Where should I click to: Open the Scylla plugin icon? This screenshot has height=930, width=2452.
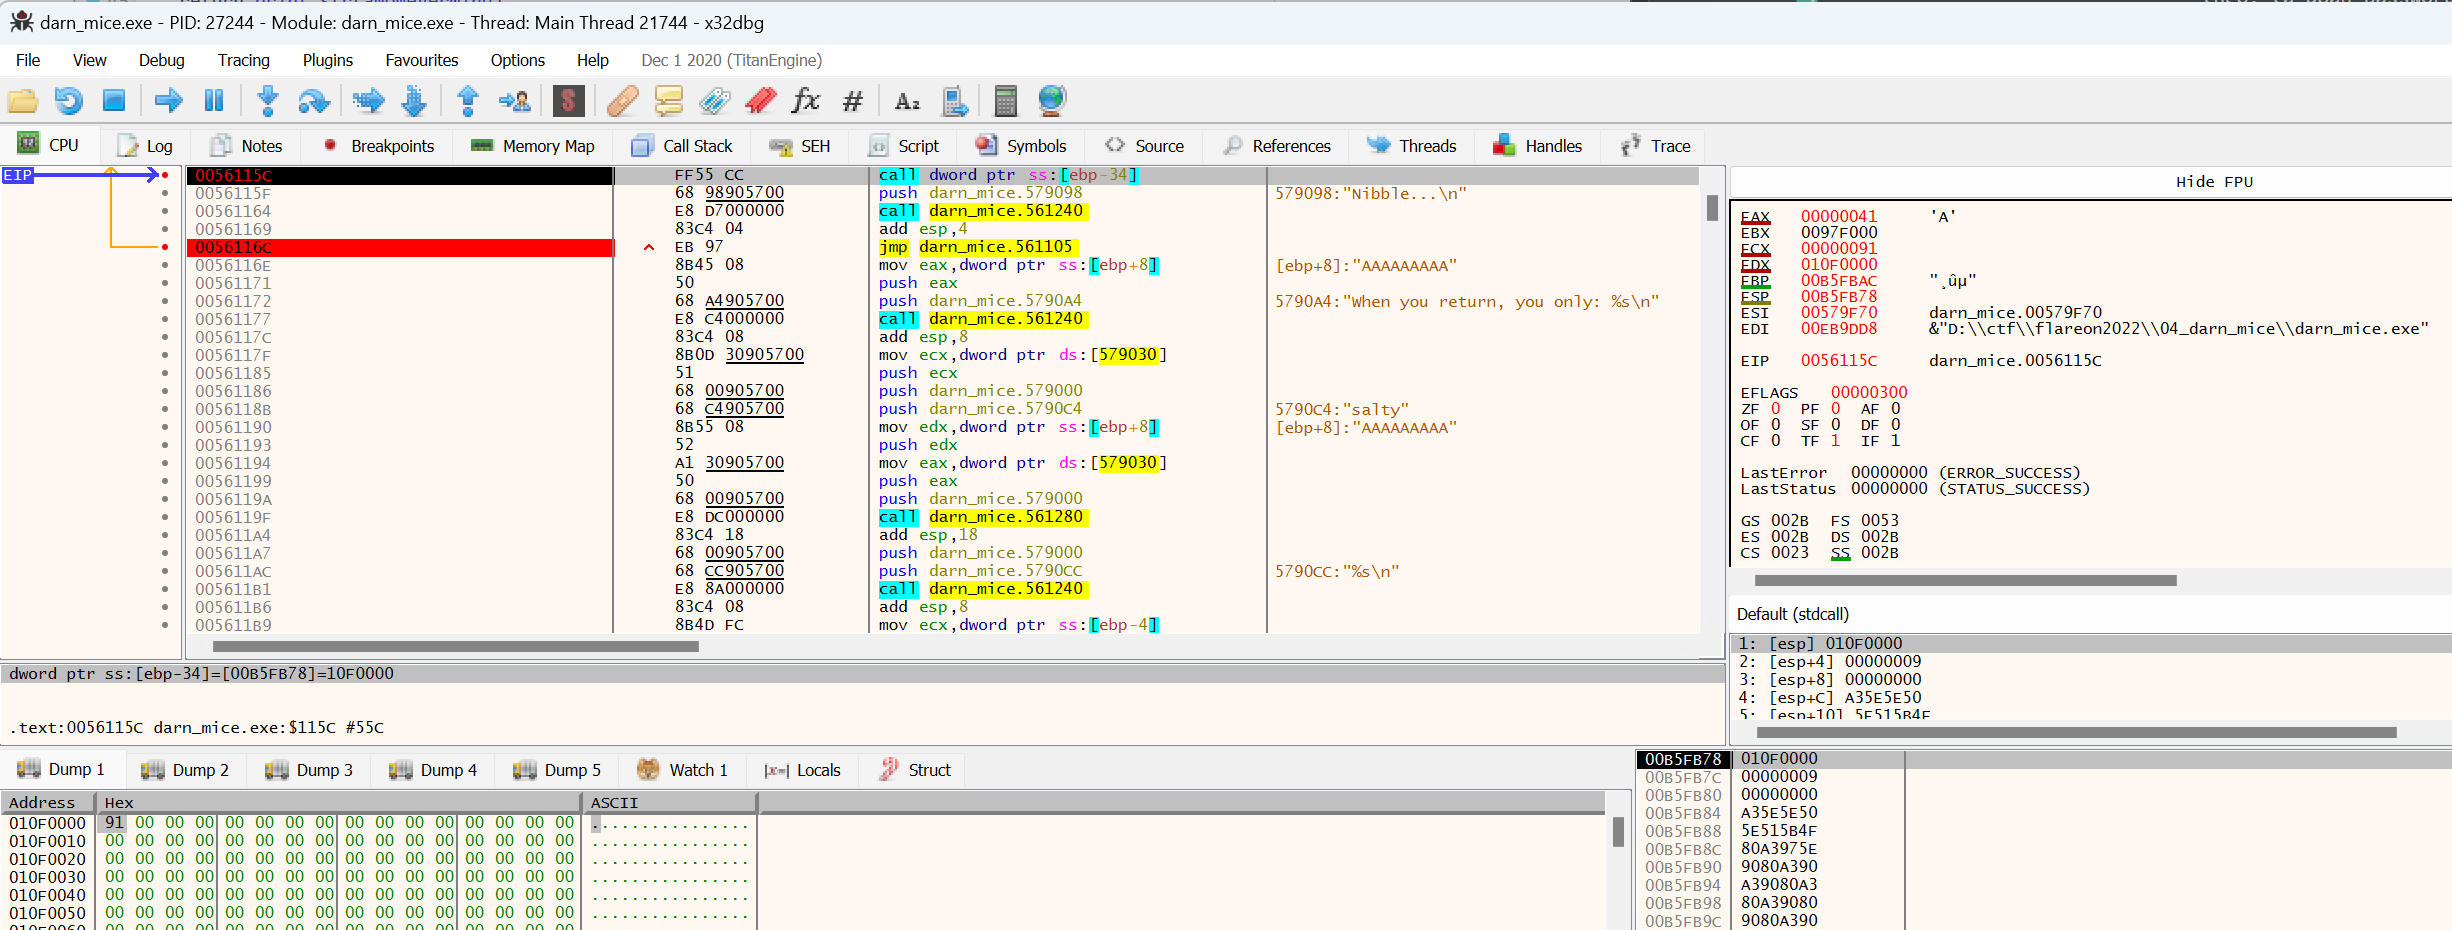pos(568,100)
